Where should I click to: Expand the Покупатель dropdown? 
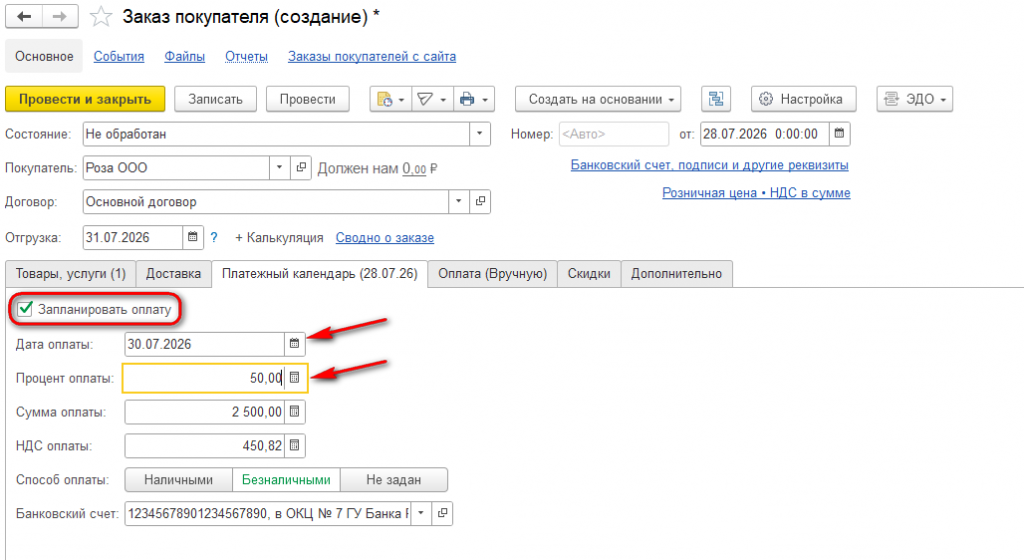(x=280, y=168)
